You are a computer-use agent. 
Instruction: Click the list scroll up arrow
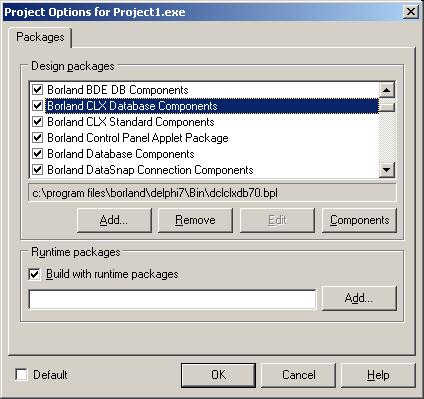point(387,90)
